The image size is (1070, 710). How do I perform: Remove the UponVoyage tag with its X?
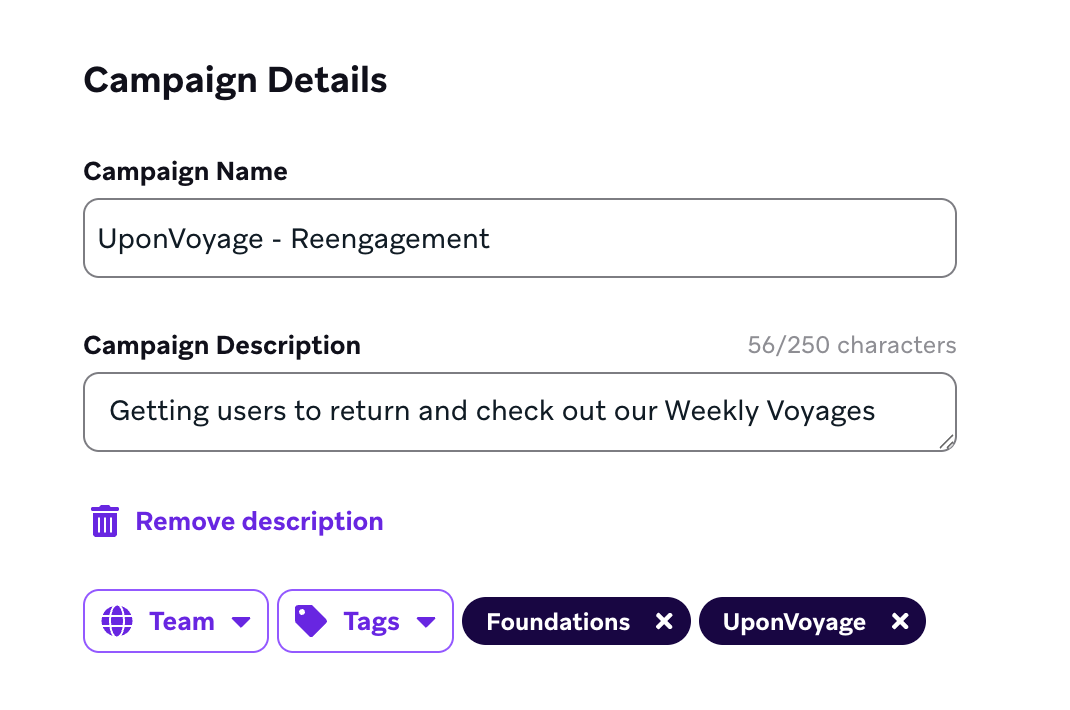pyautogui.click(x=900, y=622)
